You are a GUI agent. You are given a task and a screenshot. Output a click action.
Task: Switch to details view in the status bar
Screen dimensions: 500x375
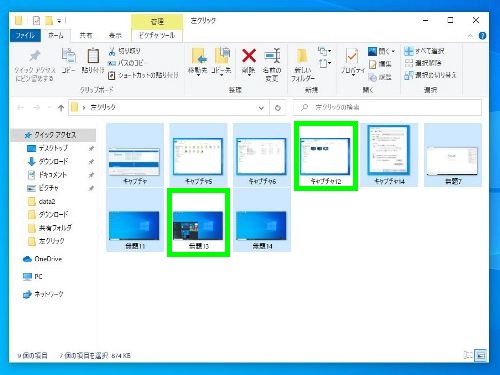(468, 355)
